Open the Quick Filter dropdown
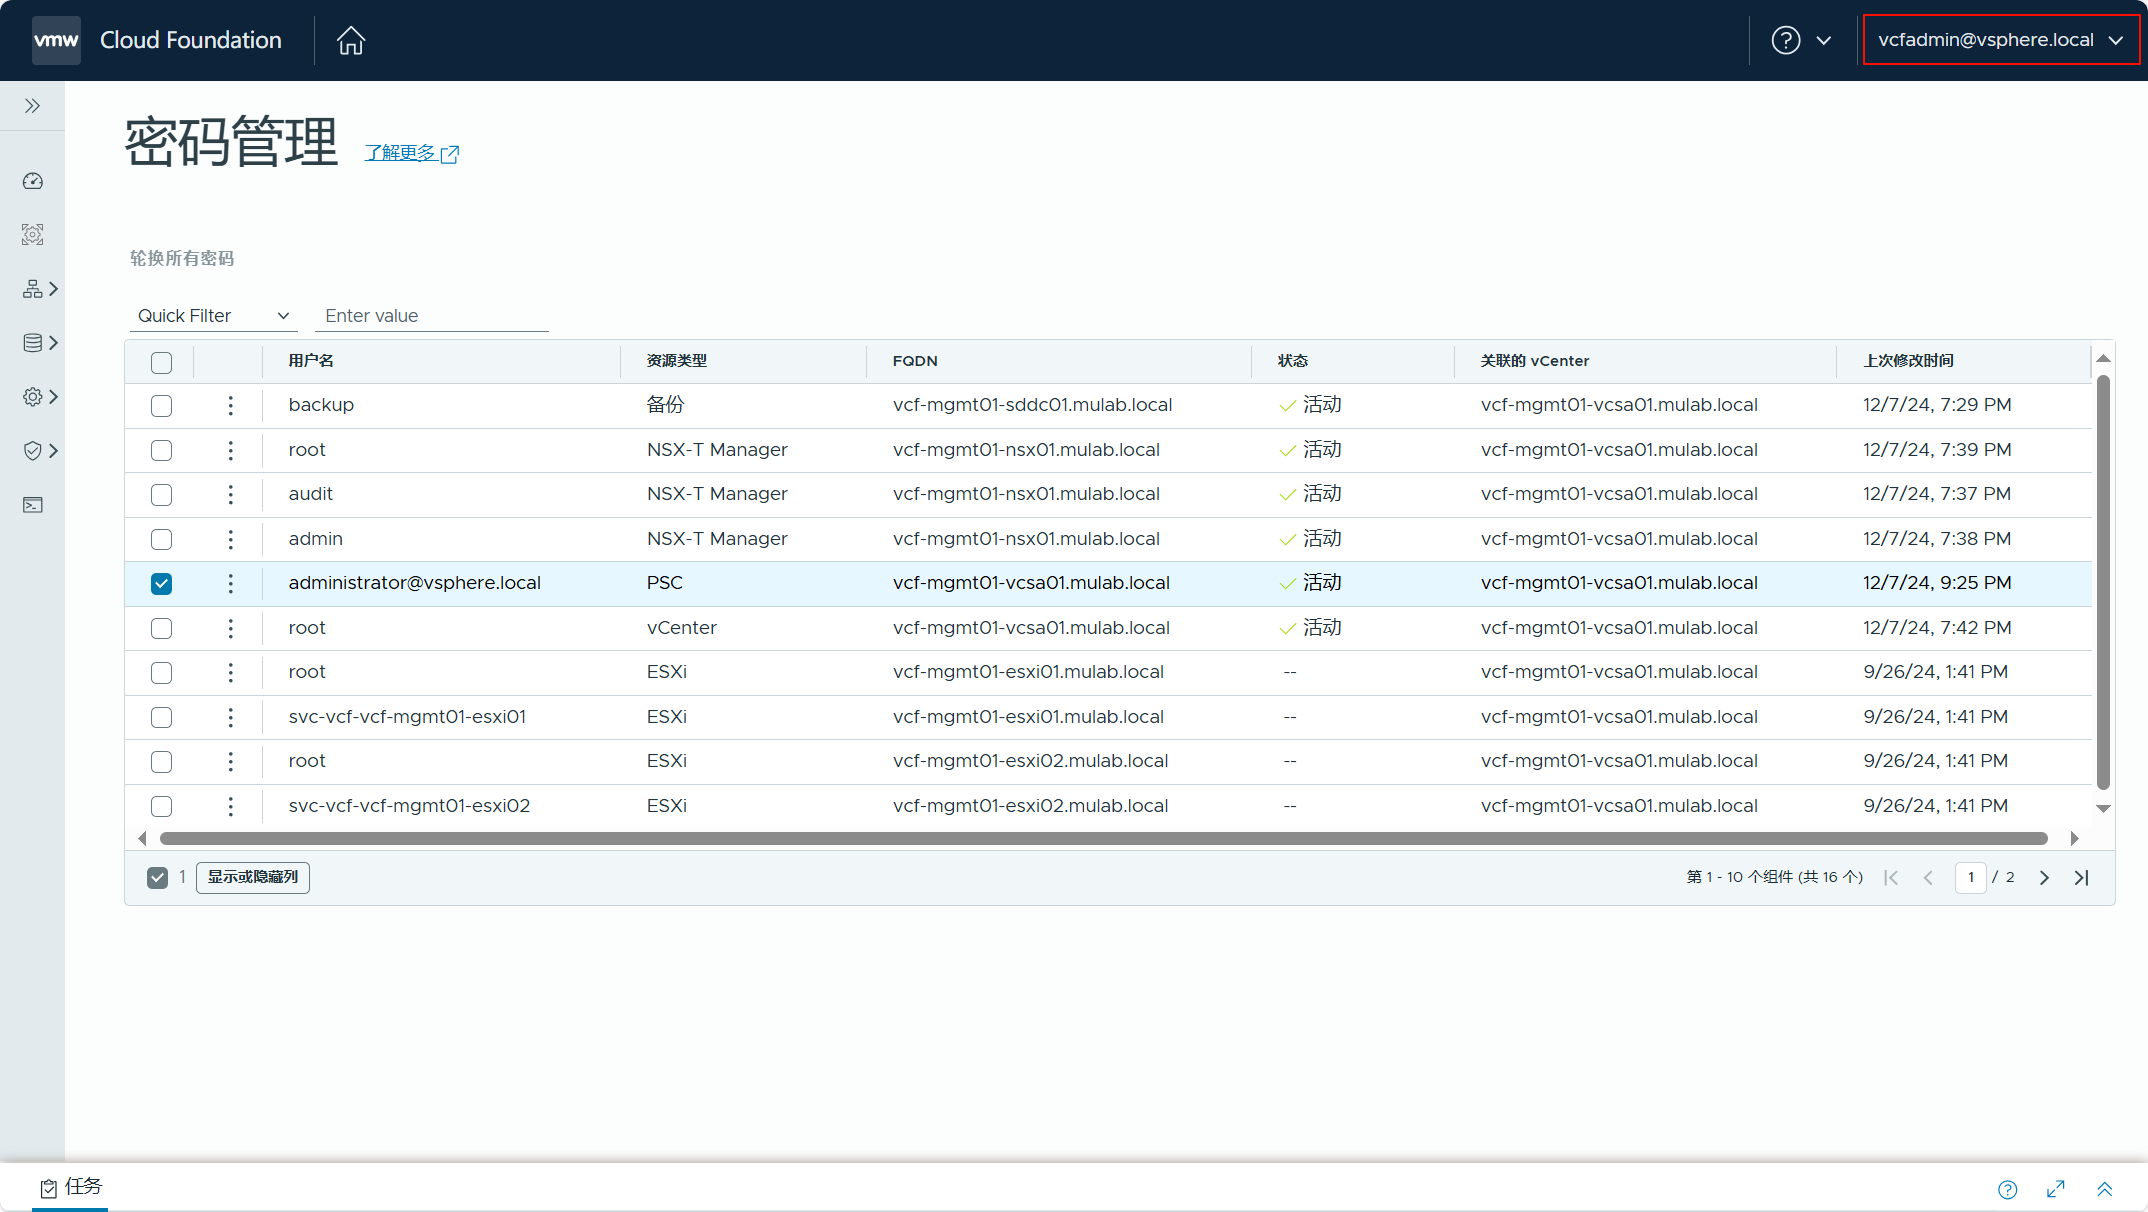2148x1212 pixels. tap(213, 316)
